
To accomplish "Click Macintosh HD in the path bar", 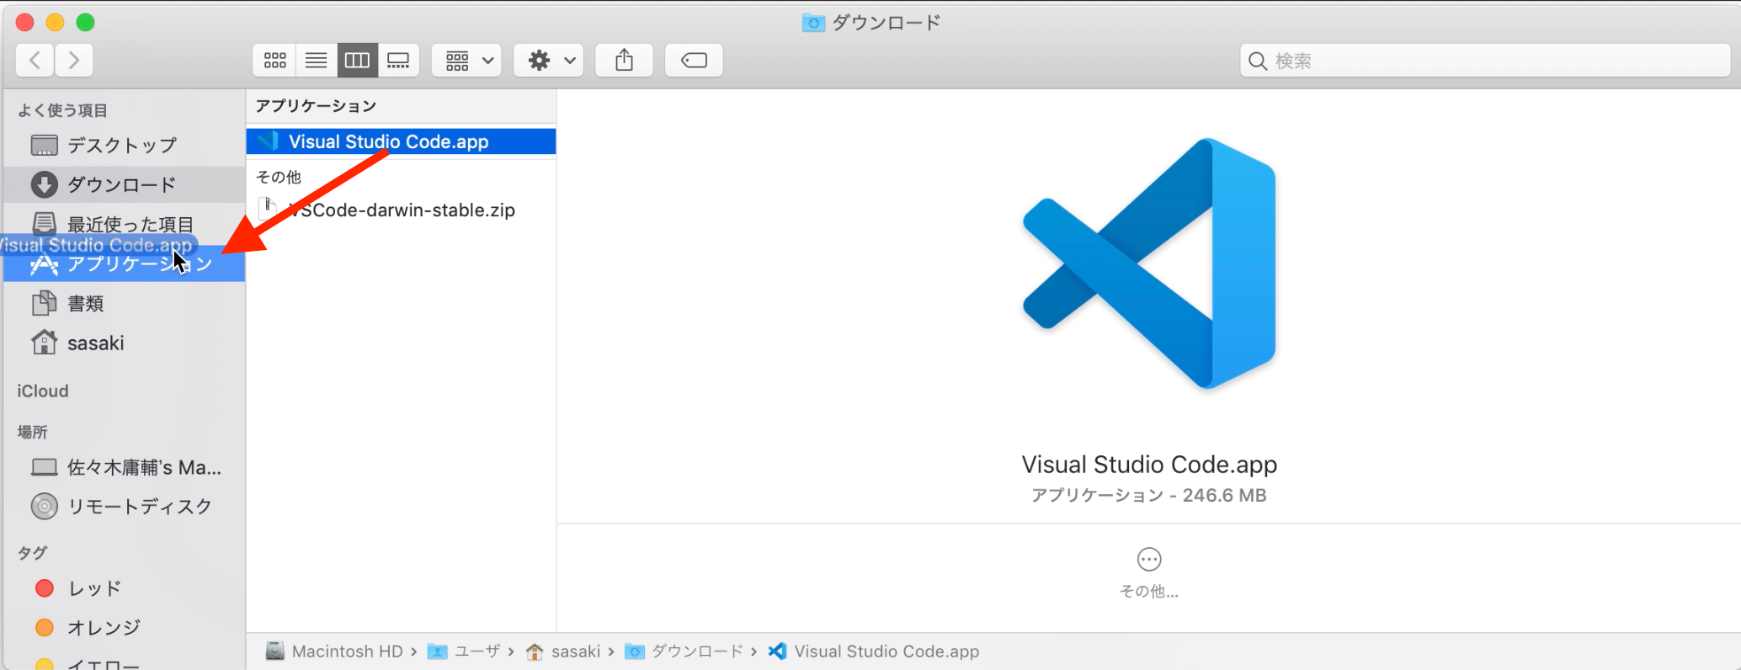I will coord(335,651).
